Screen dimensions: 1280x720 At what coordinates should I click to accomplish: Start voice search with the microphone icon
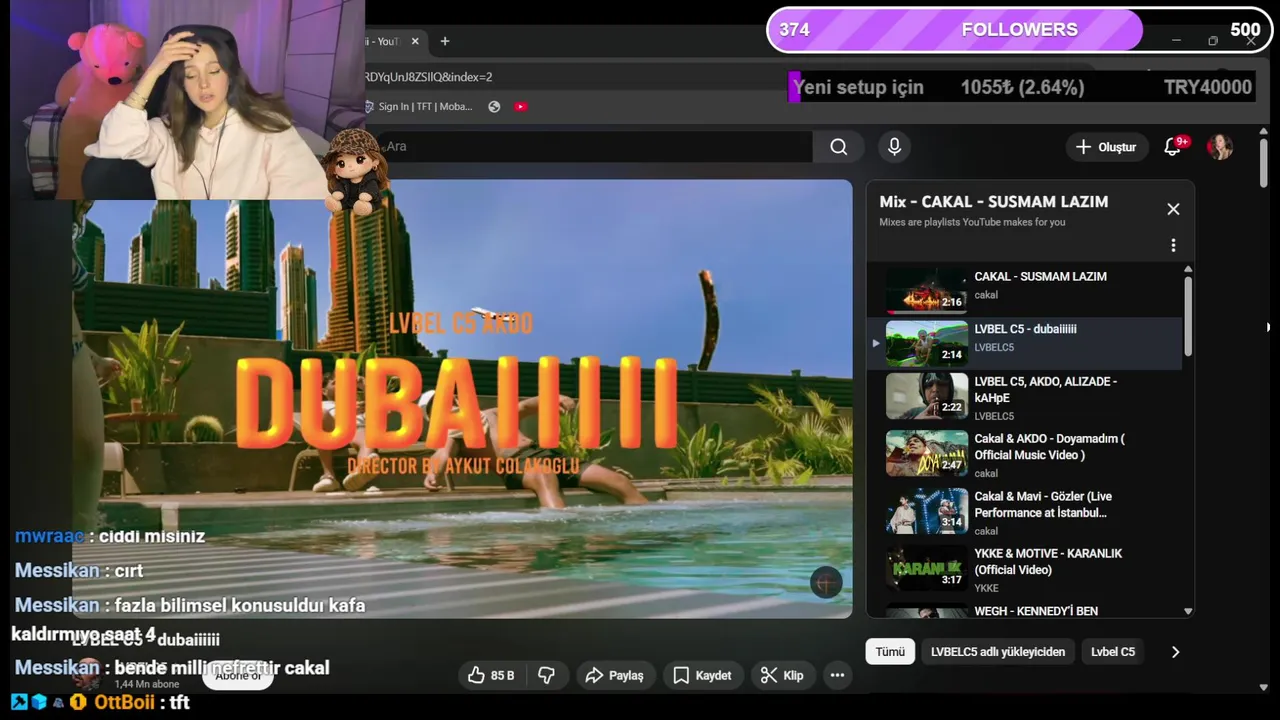[894, 147]
